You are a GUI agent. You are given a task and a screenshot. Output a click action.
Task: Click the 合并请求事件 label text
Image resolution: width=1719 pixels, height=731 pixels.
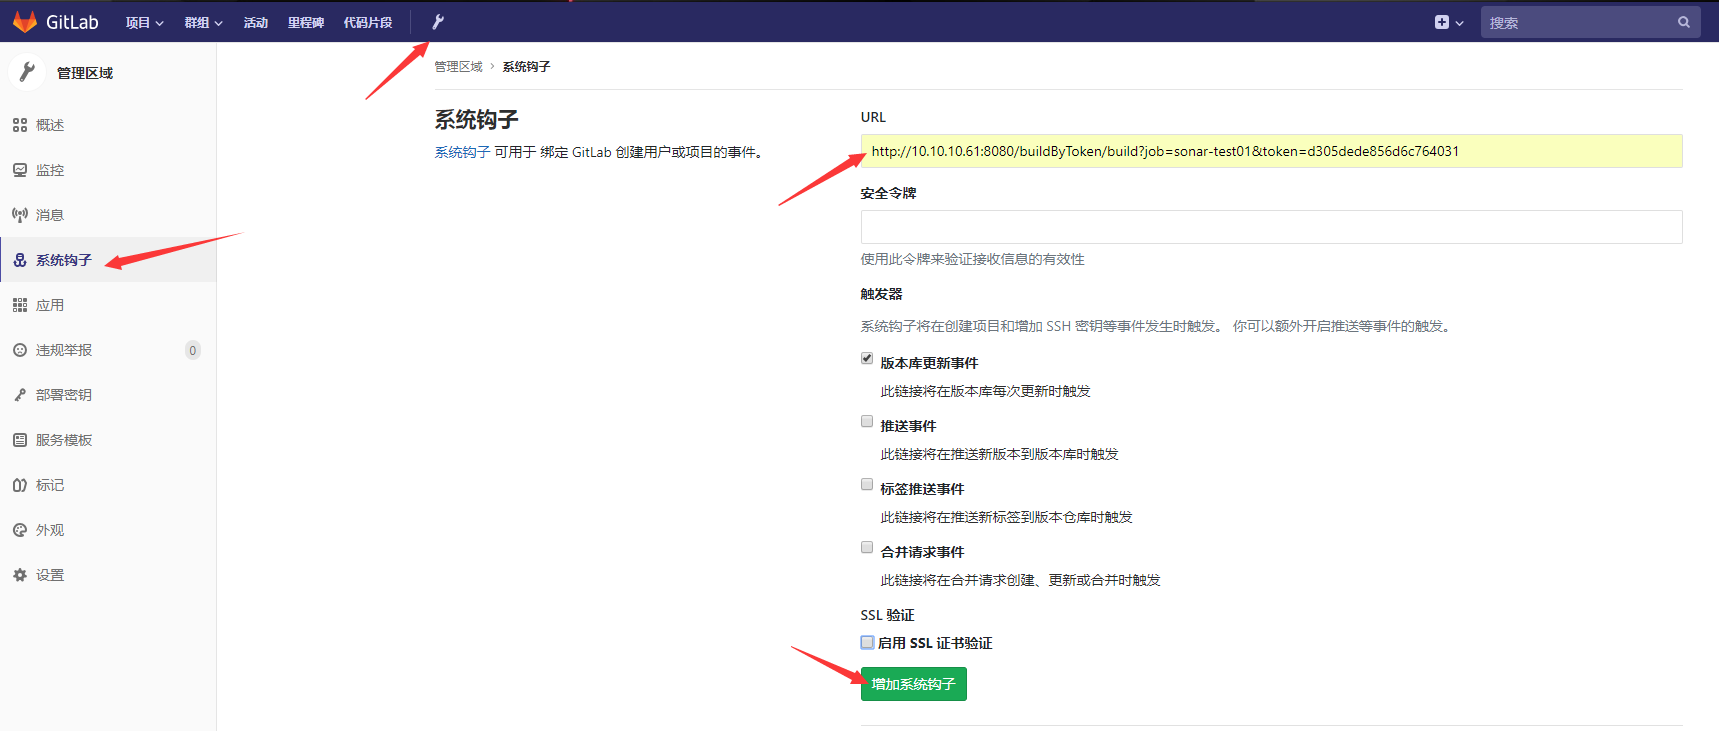pos(922,552)
